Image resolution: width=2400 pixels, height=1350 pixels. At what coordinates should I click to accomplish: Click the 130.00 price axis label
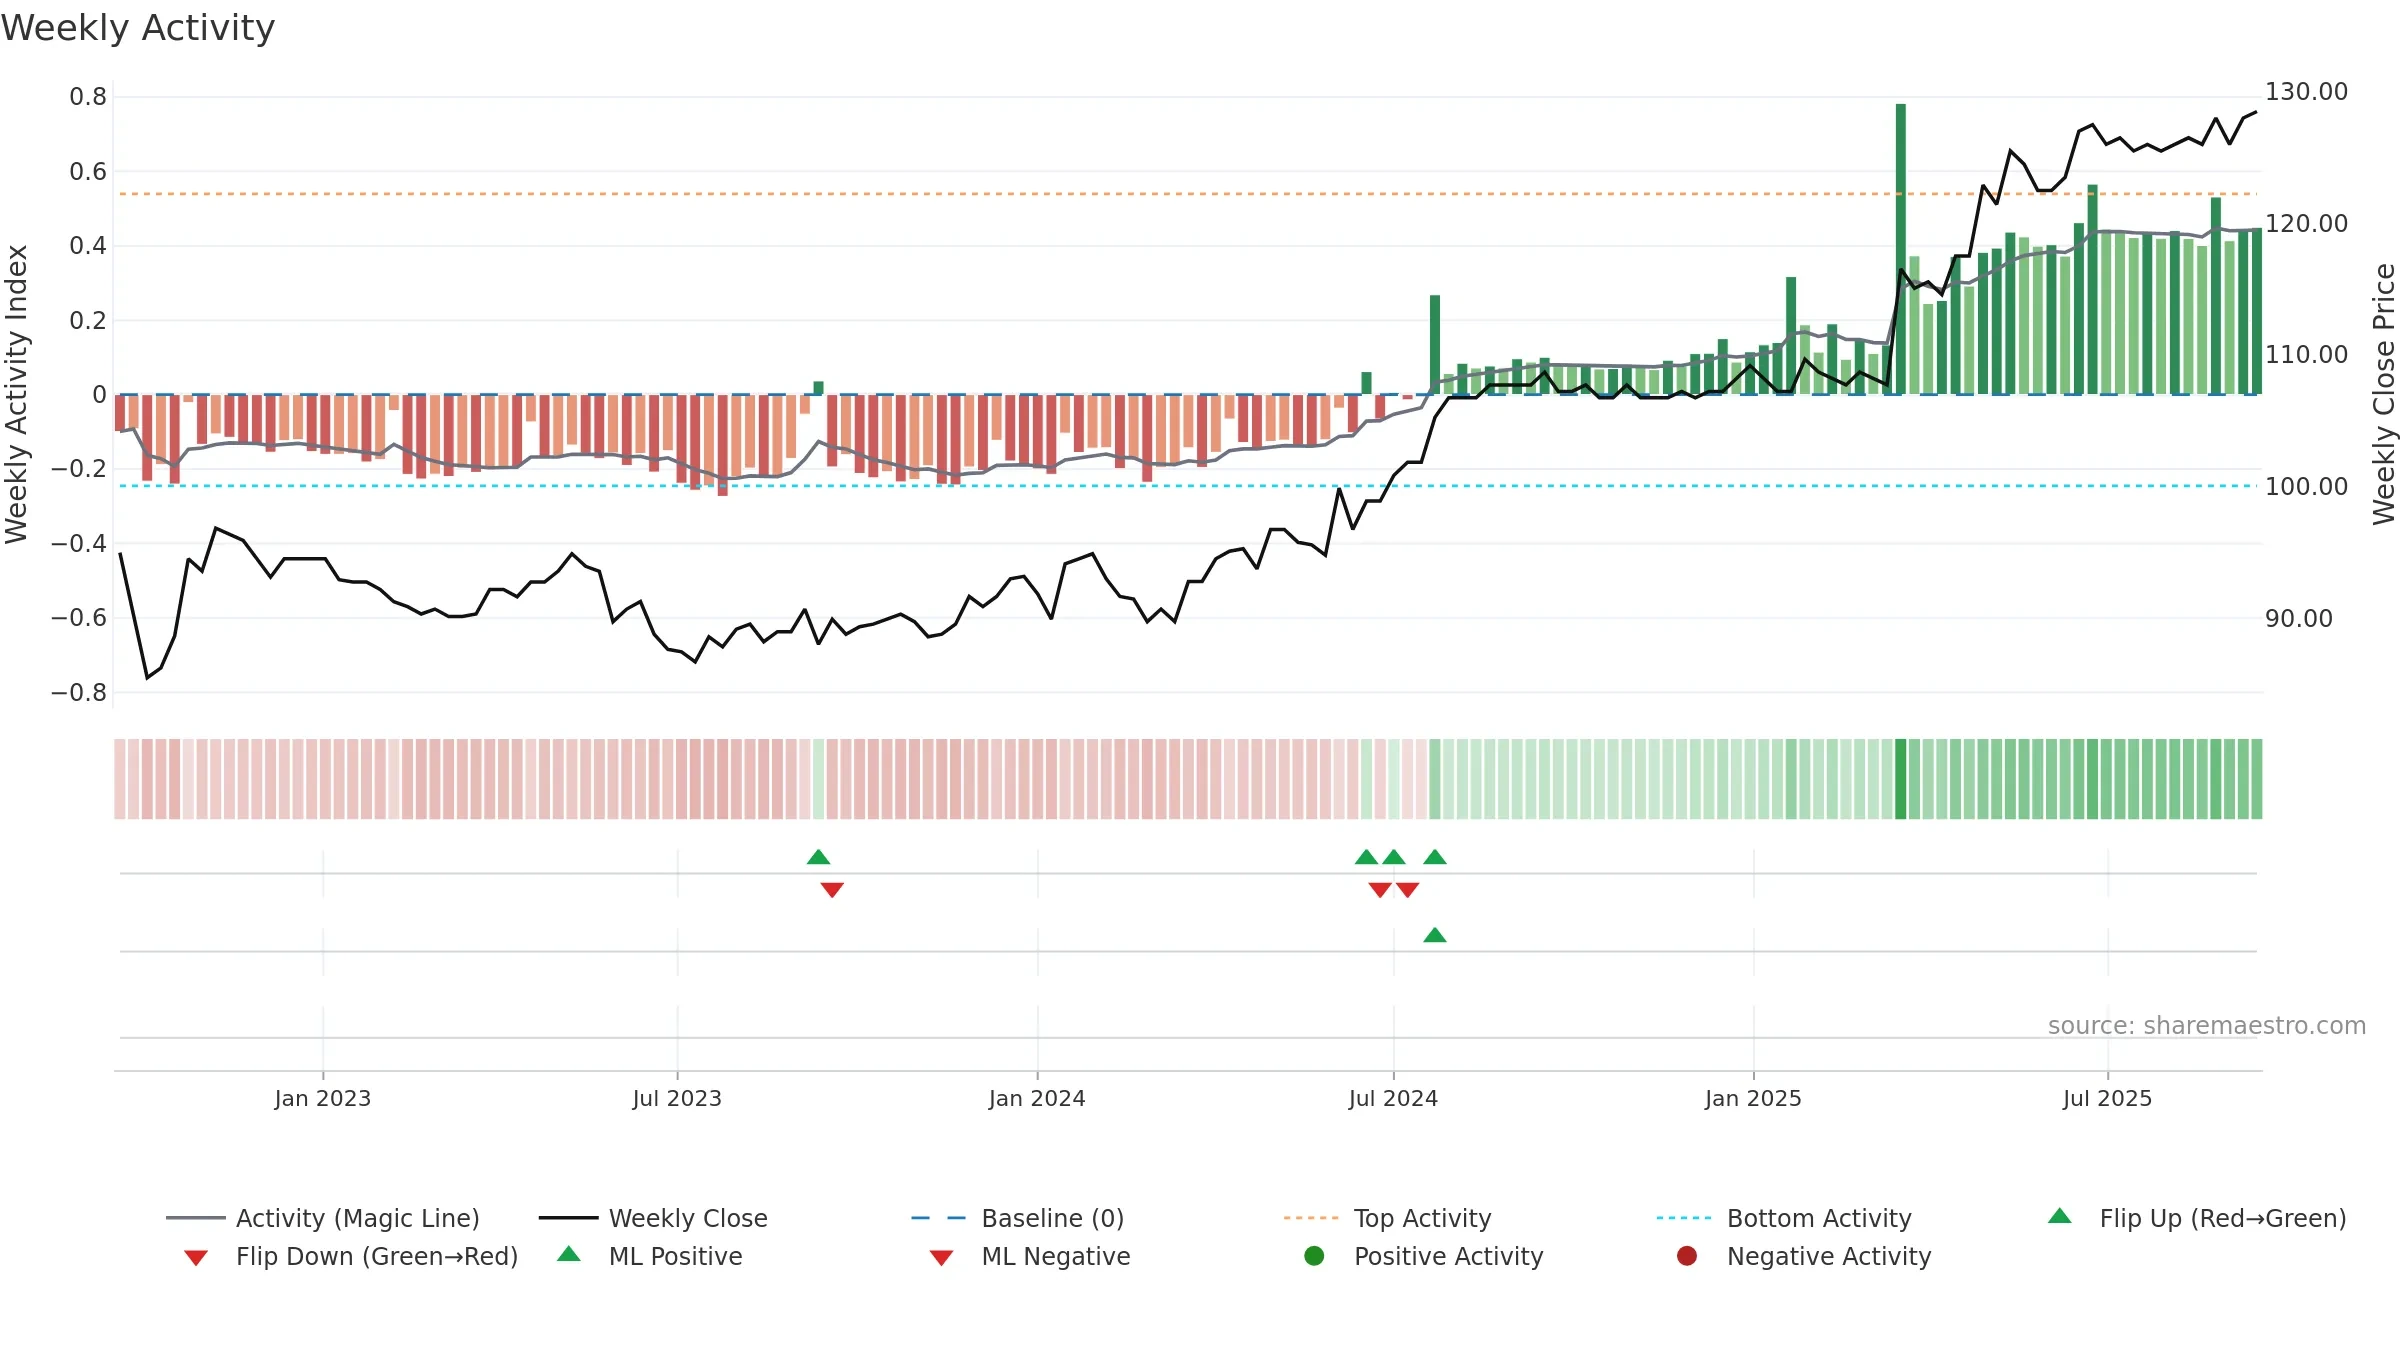(x=2306, y=92)
